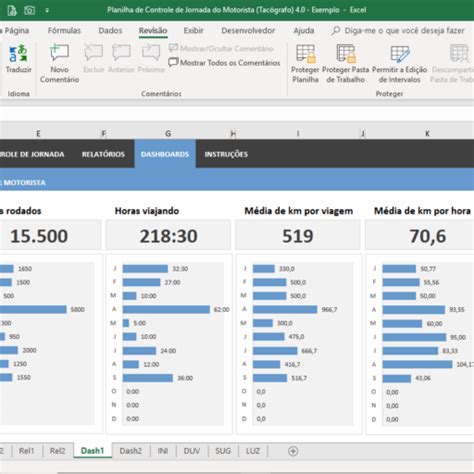Viewport: 474px width, 474px height.
Task: Select the Dash1 sheet tab
Action: click(93, 451)
